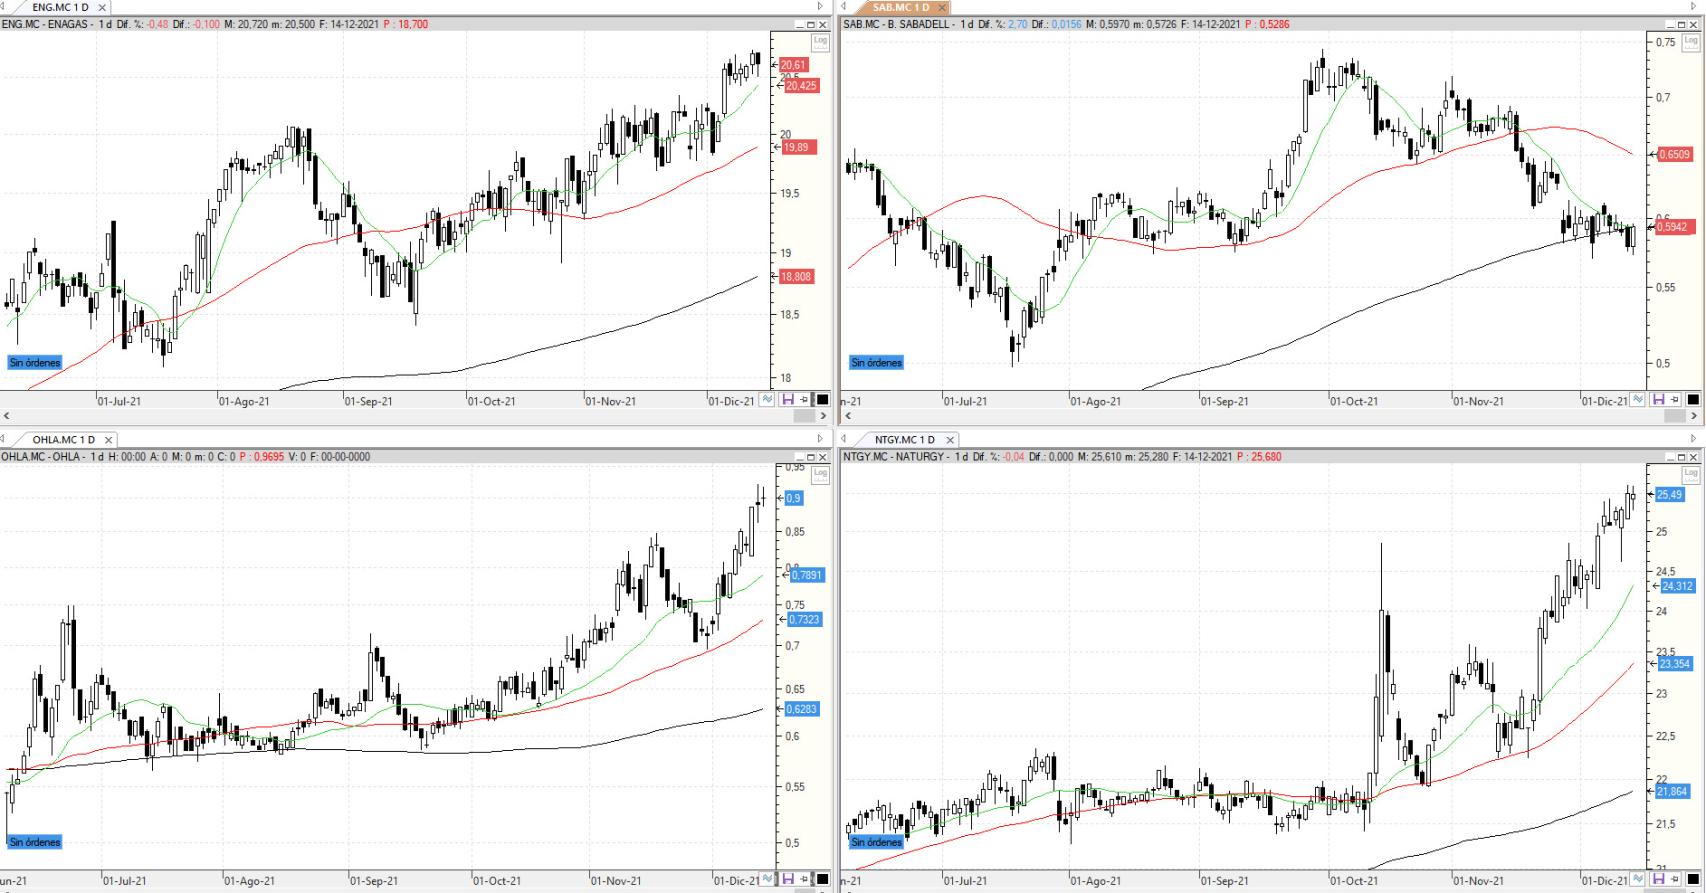The width and height of the screenshot is (1706, 893).
Task: Switch to the NTGY.MC 1 D tab
Action: click(x=903, y=440)
